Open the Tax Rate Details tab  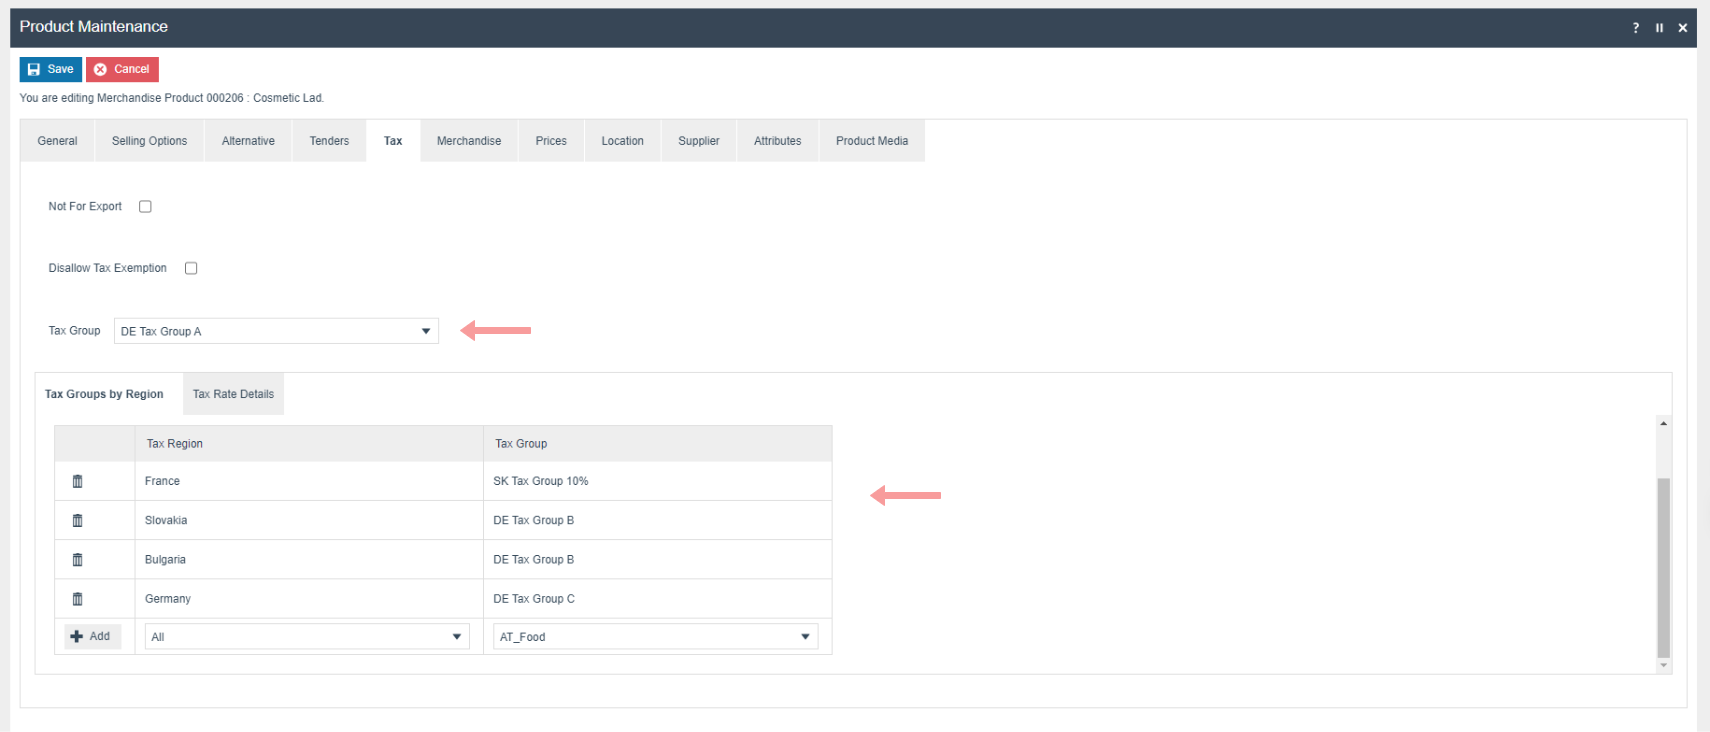pyautogui.click(x=233, y=394)
